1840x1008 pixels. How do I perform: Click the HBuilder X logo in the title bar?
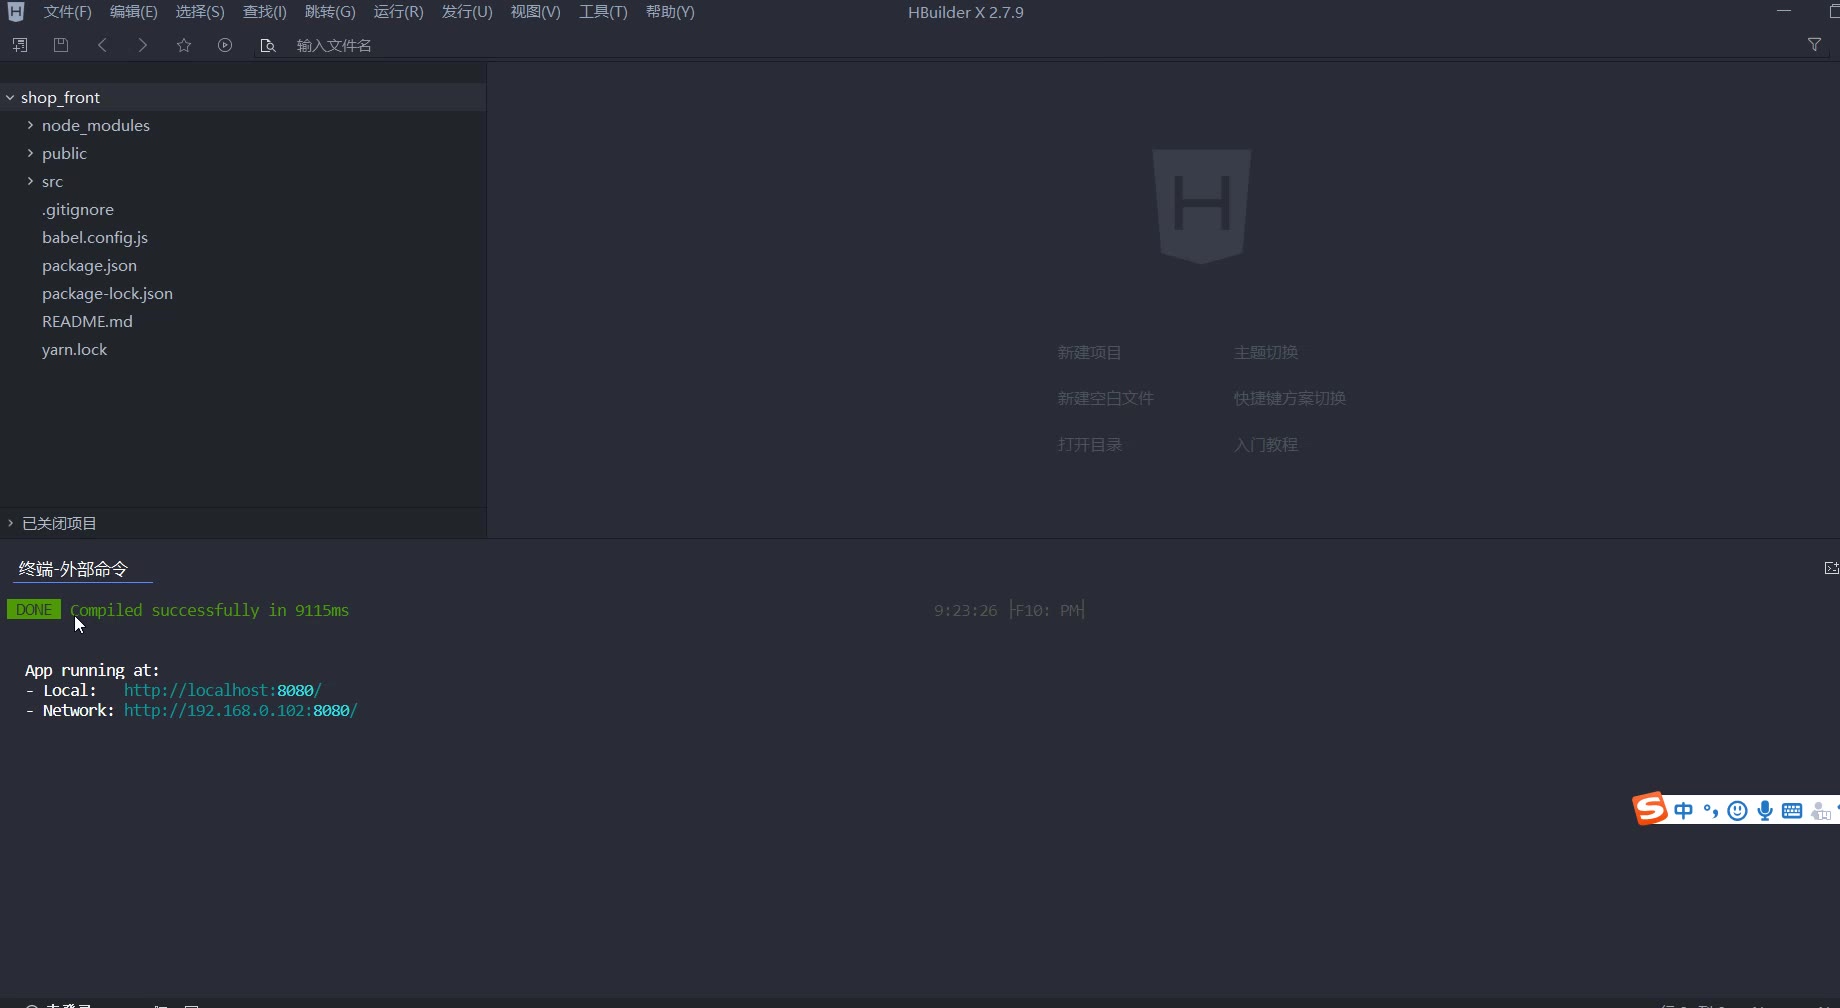(x=16, y=12)
